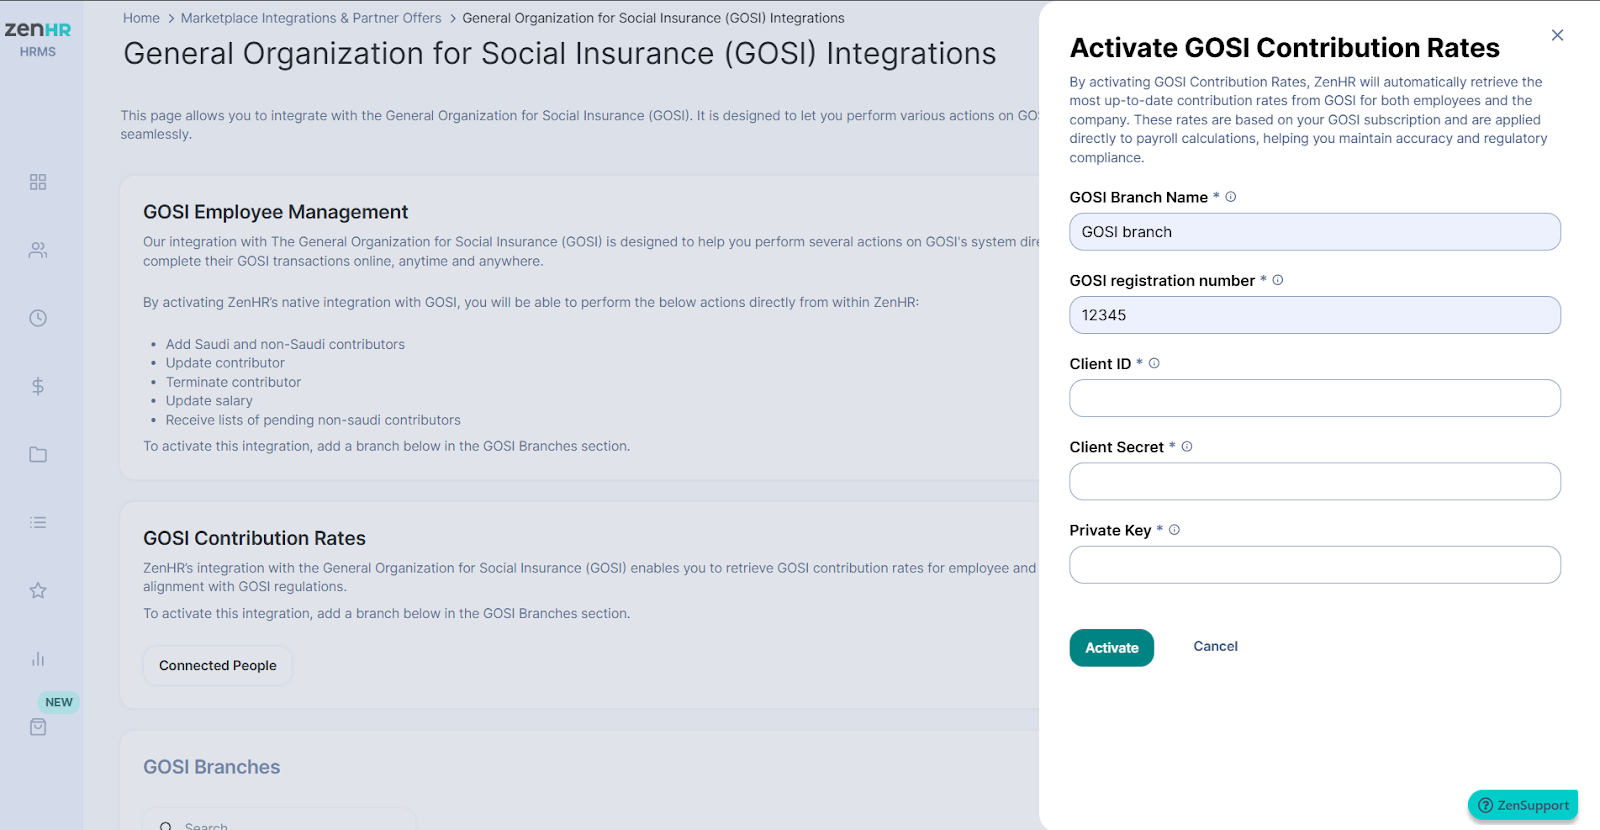1600x830 pixels.
Task: Show info tooltip for Private Key
Action: (1175, 530)
